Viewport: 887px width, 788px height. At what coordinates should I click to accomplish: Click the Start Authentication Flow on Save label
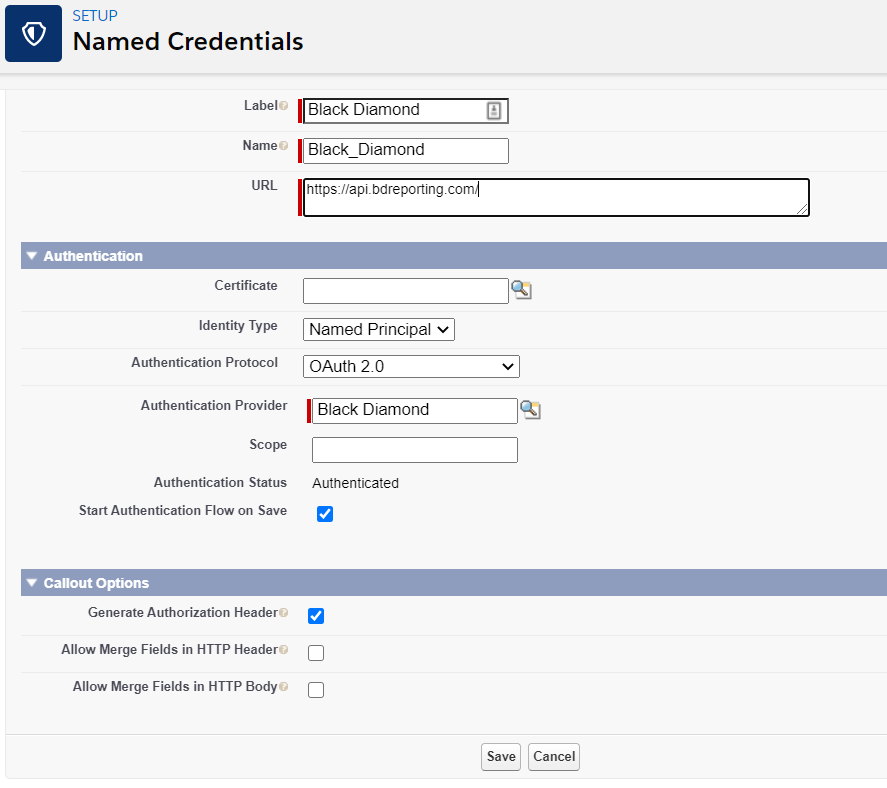coord(183,510)
